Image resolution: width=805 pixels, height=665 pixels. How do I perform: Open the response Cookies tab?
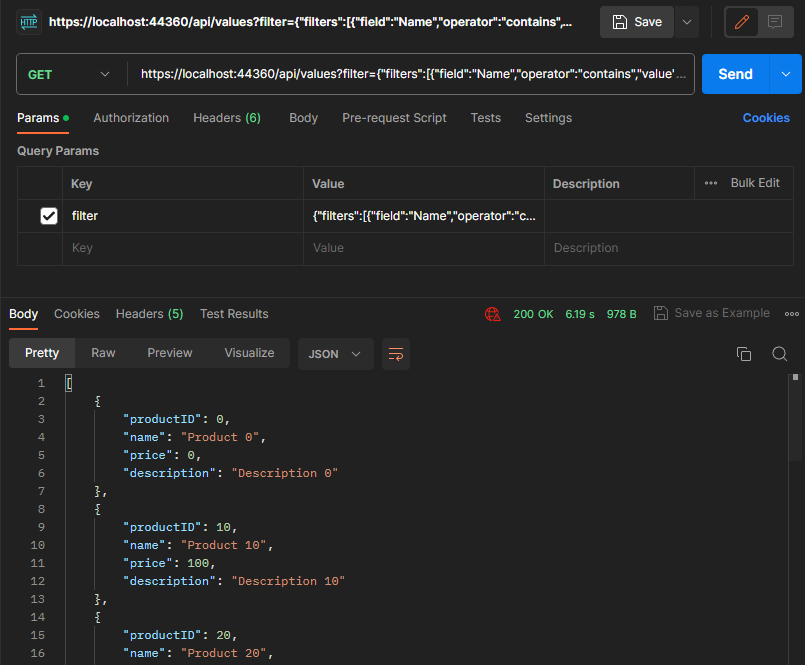pyautogui.click(x=77, y=314)
